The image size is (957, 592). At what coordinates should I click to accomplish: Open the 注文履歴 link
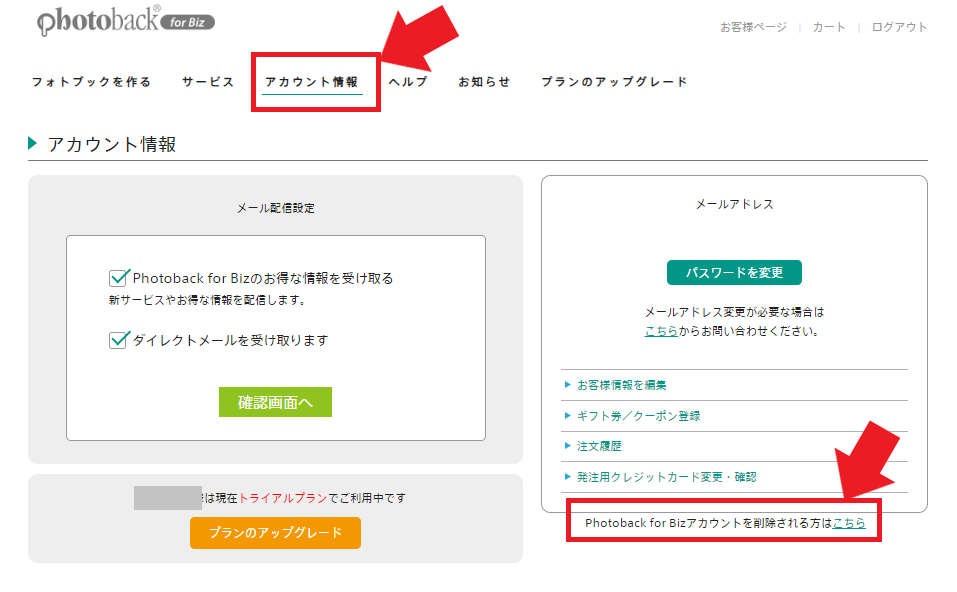[599, 446]
